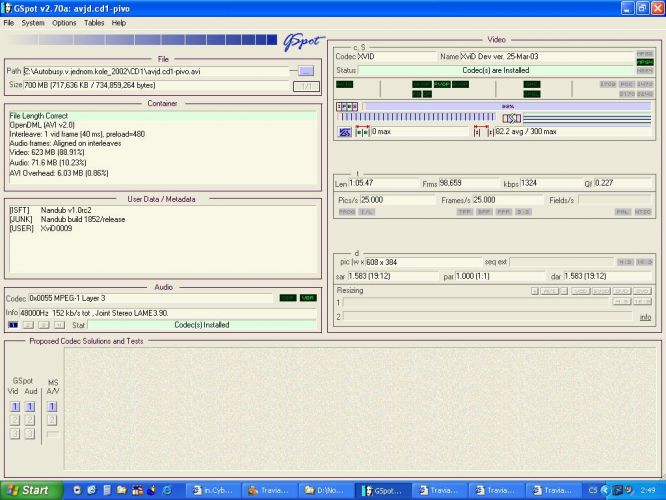
Task: Click the par field 1.000 (1:1)
Action: pos(500,276)
